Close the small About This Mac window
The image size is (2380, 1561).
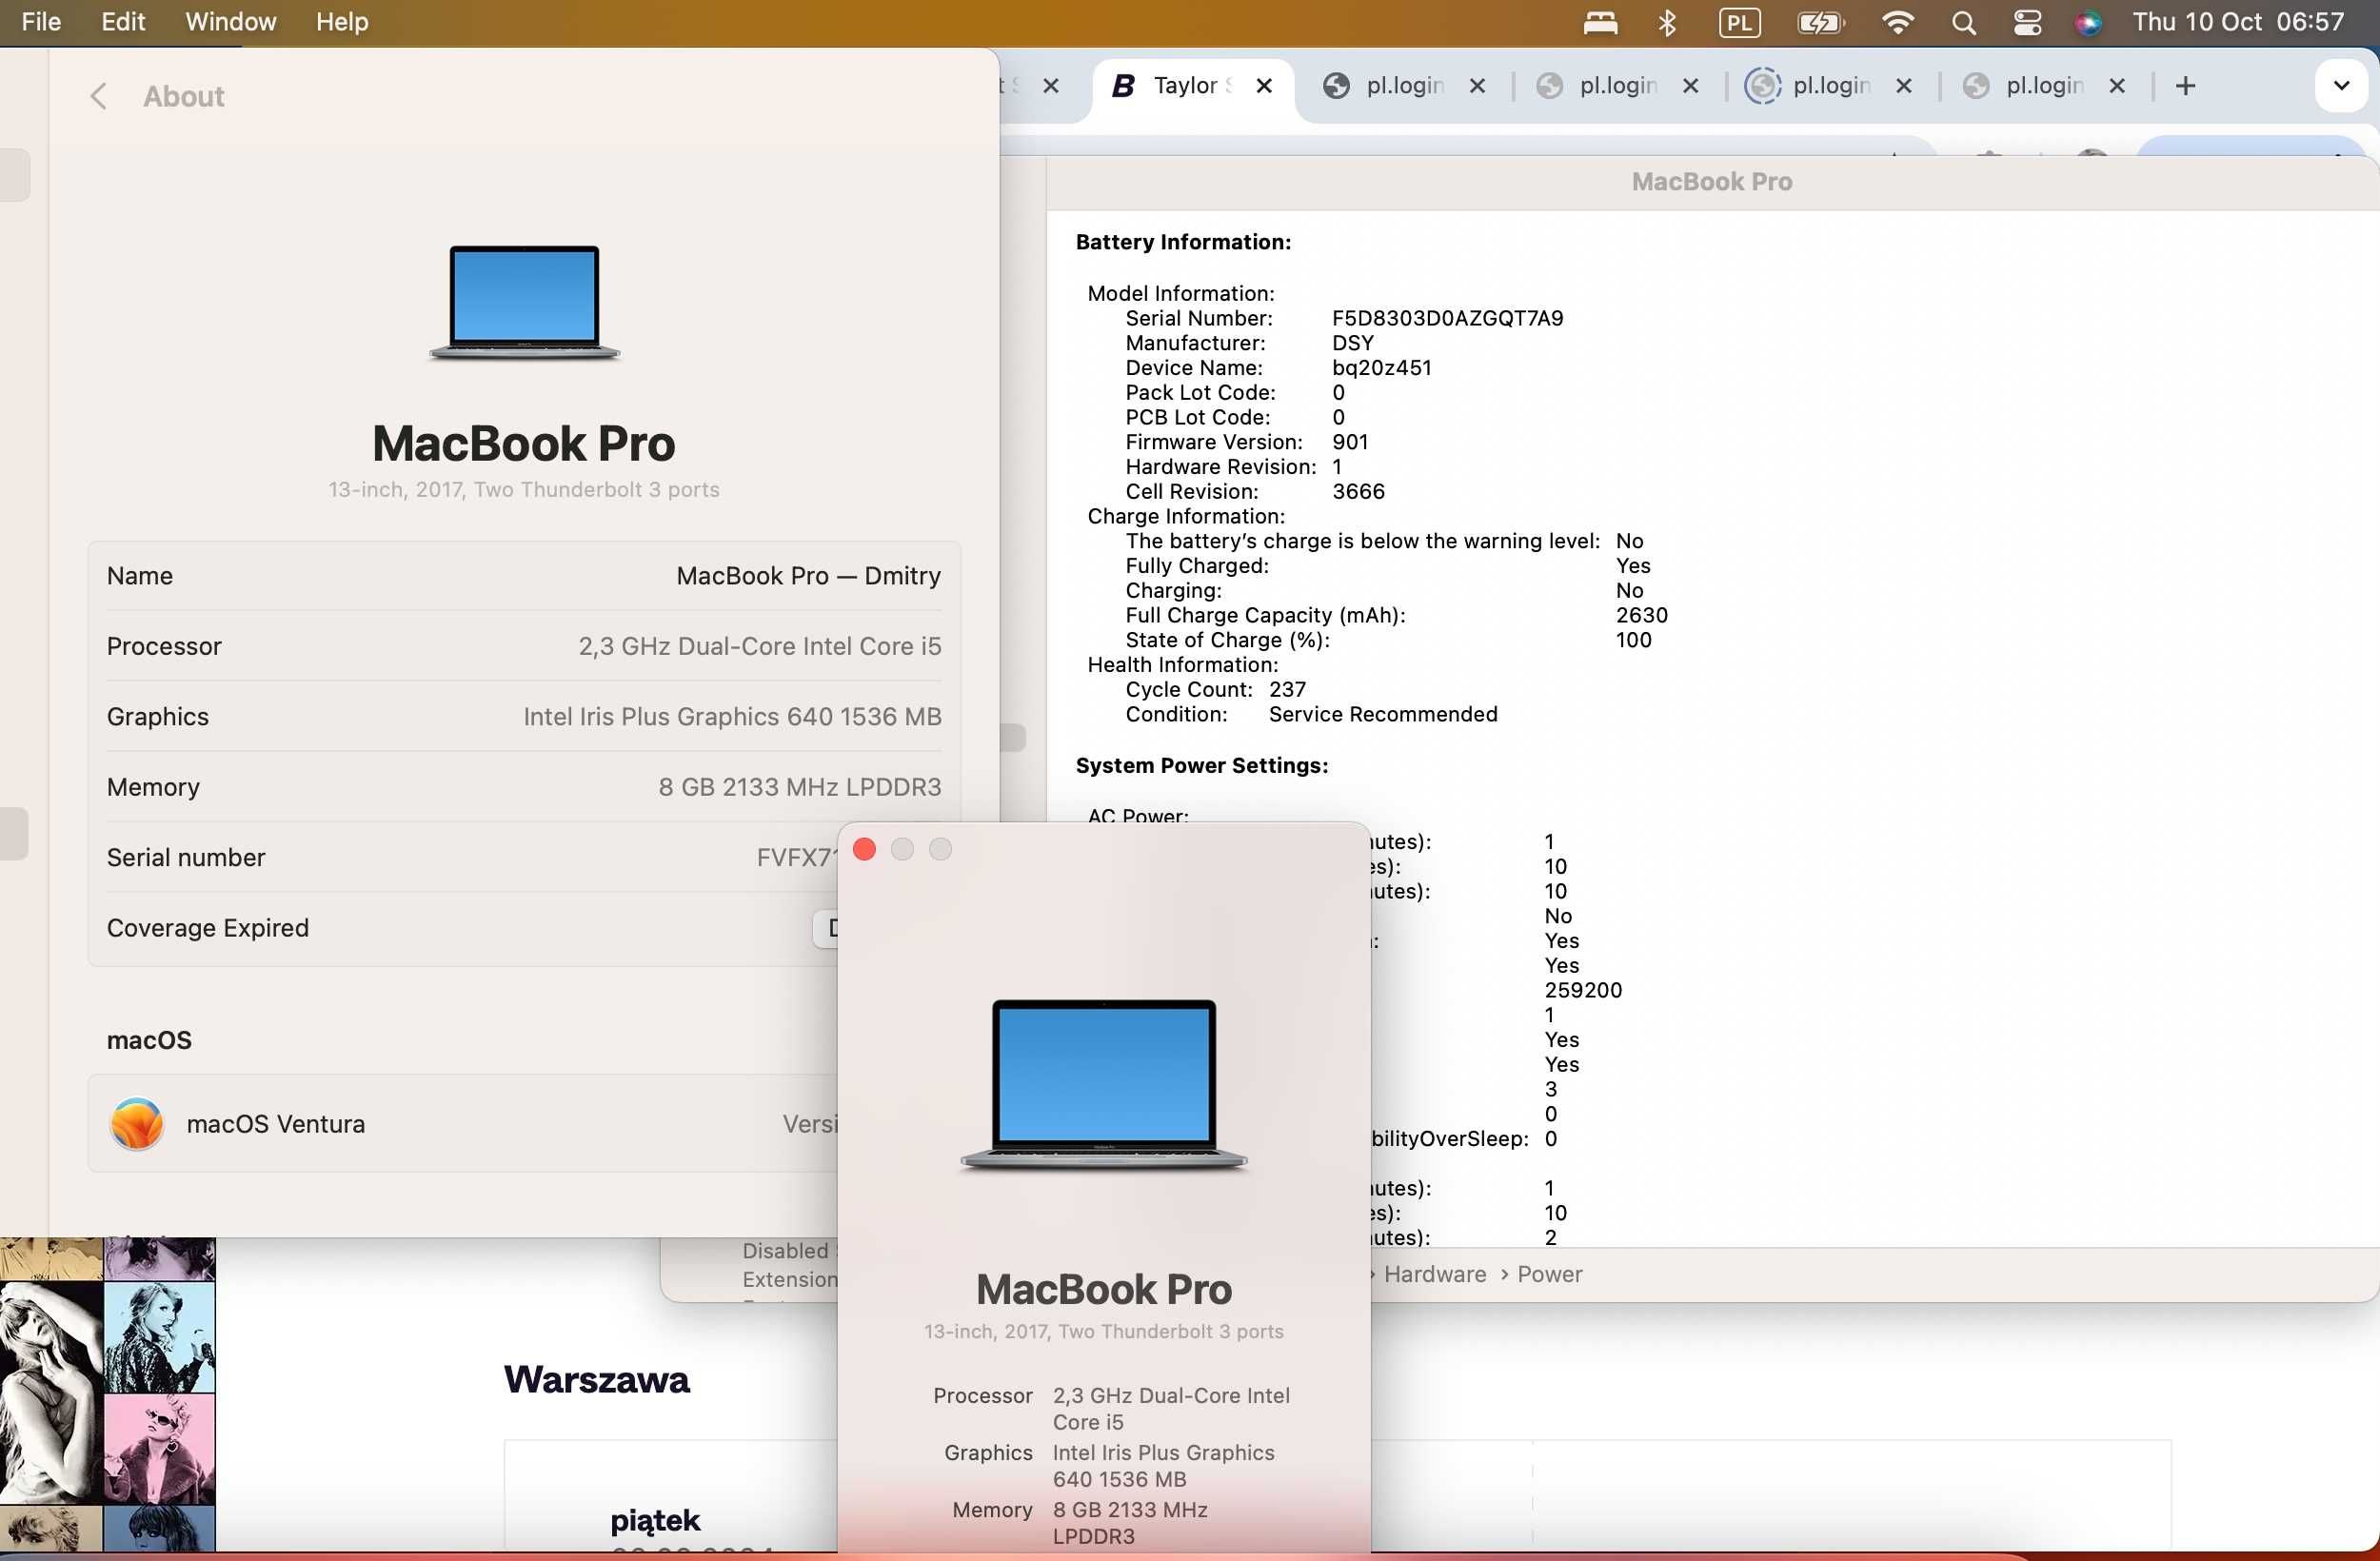pyautogui.click(x=865, y=849)
